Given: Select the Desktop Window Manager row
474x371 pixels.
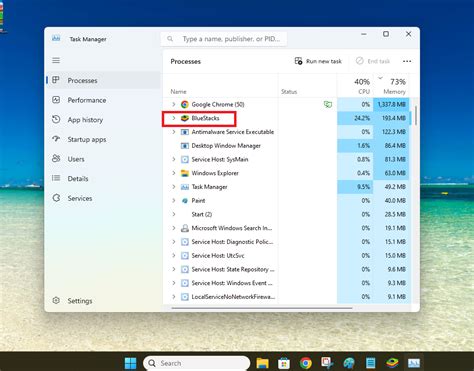Looking at the screenshot, I should pyautogui.click(x=287, y=146).
